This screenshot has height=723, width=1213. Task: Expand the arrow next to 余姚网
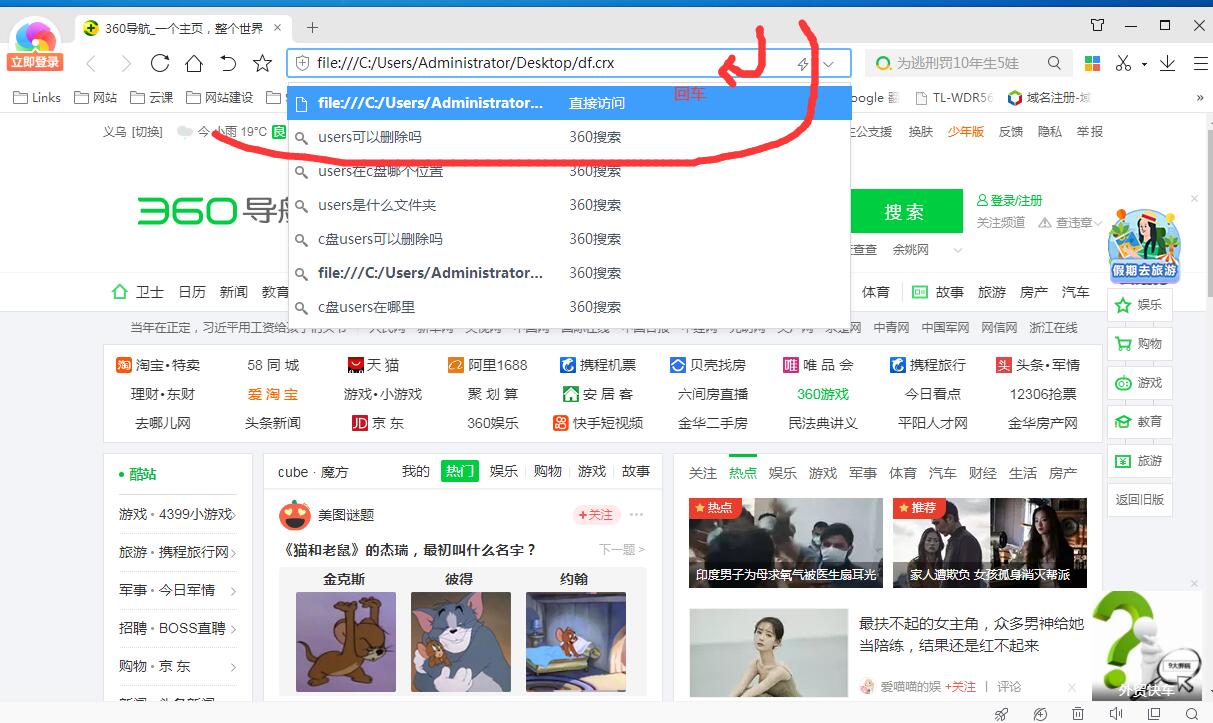coord(958,250)
